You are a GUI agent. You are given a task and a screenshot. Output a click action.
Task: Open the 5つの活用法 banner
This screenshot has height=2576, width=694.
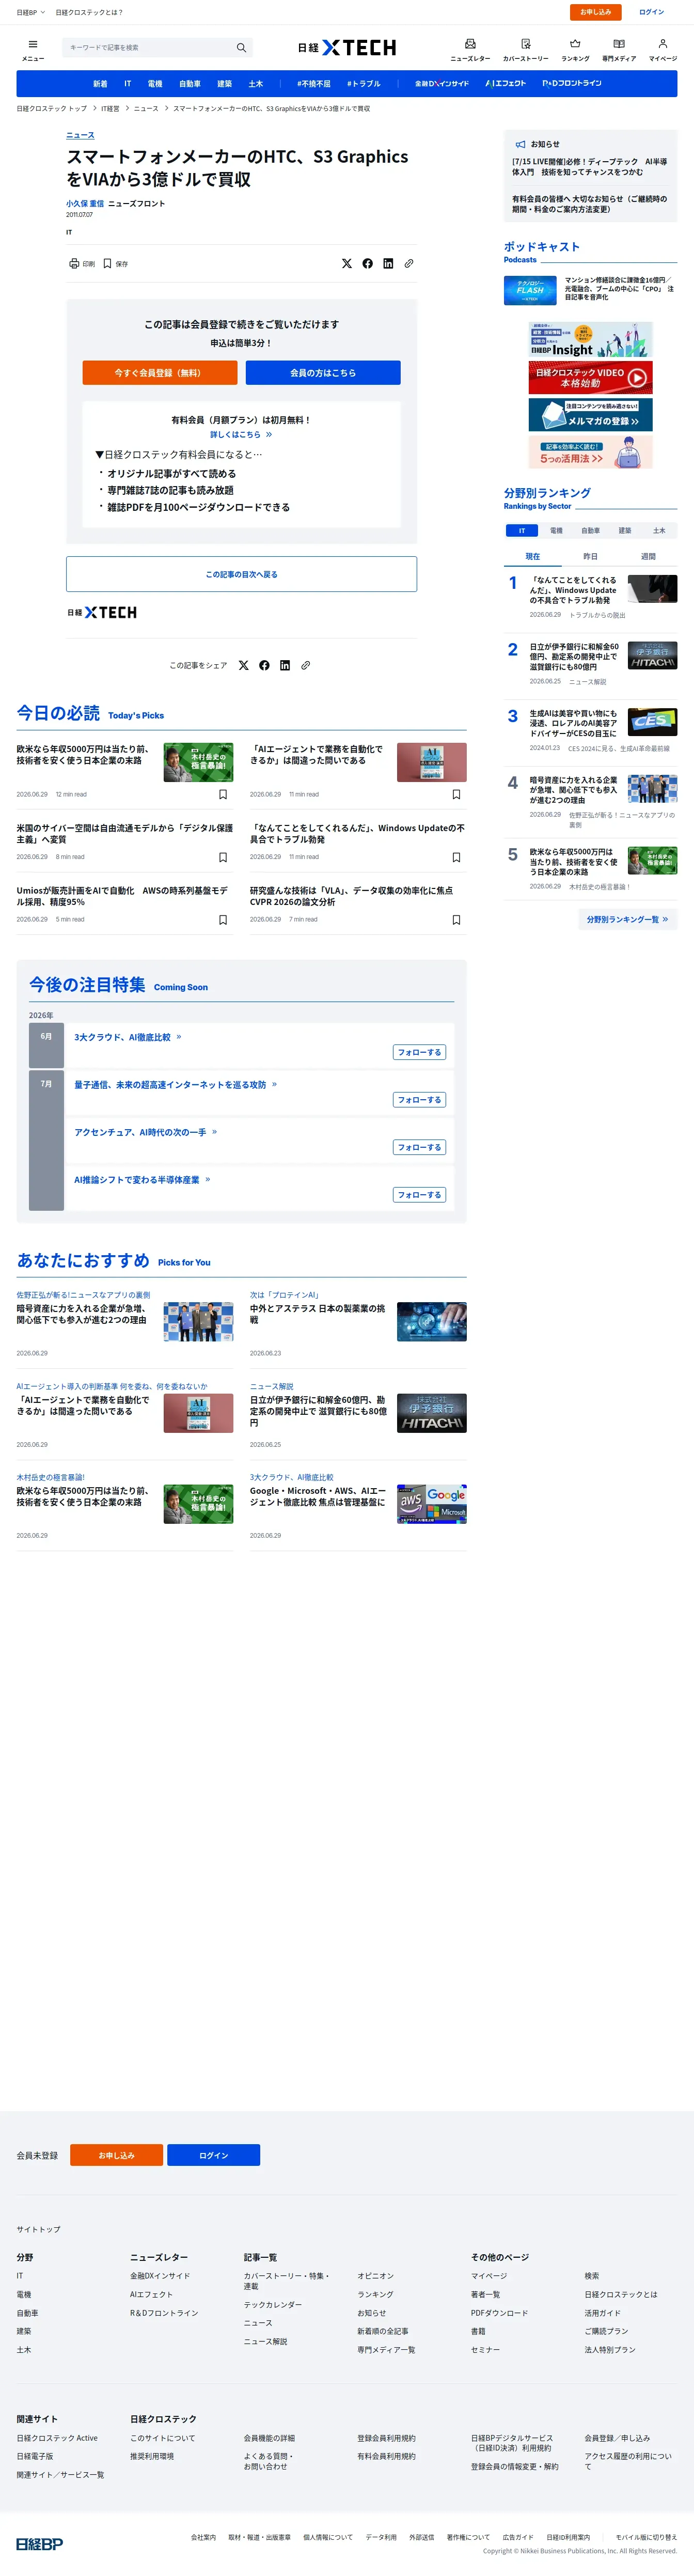[x=590, y=452]
